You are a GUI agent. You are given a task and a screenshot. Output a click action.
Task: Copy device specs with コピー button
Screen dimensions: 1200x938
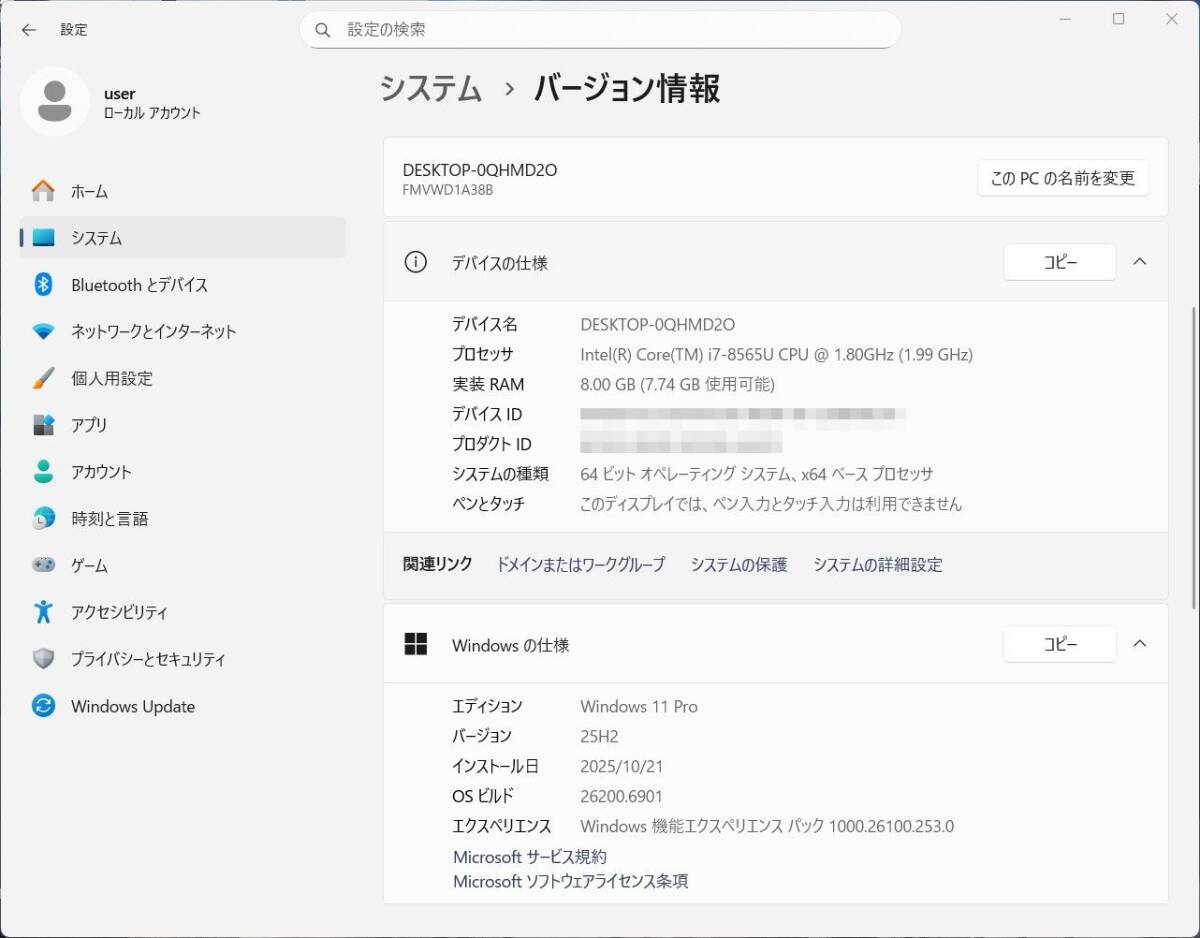[1059, 262]
